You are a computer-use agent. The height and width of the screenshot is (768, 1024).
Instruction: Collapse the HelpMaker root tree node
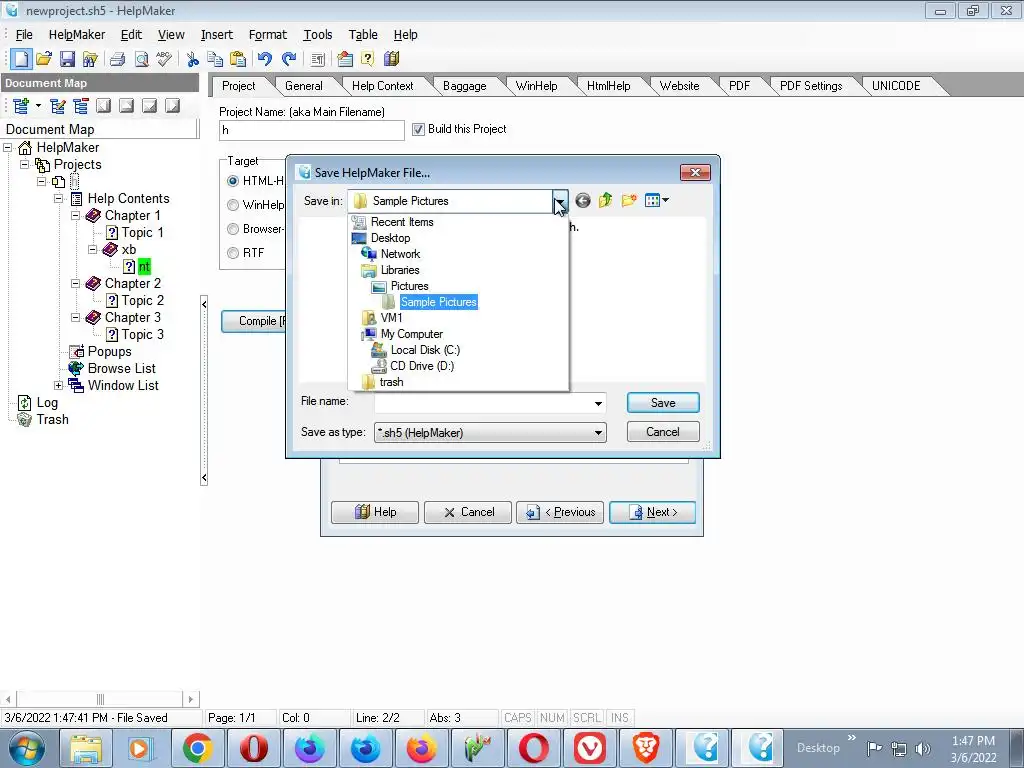click(8, 148)
